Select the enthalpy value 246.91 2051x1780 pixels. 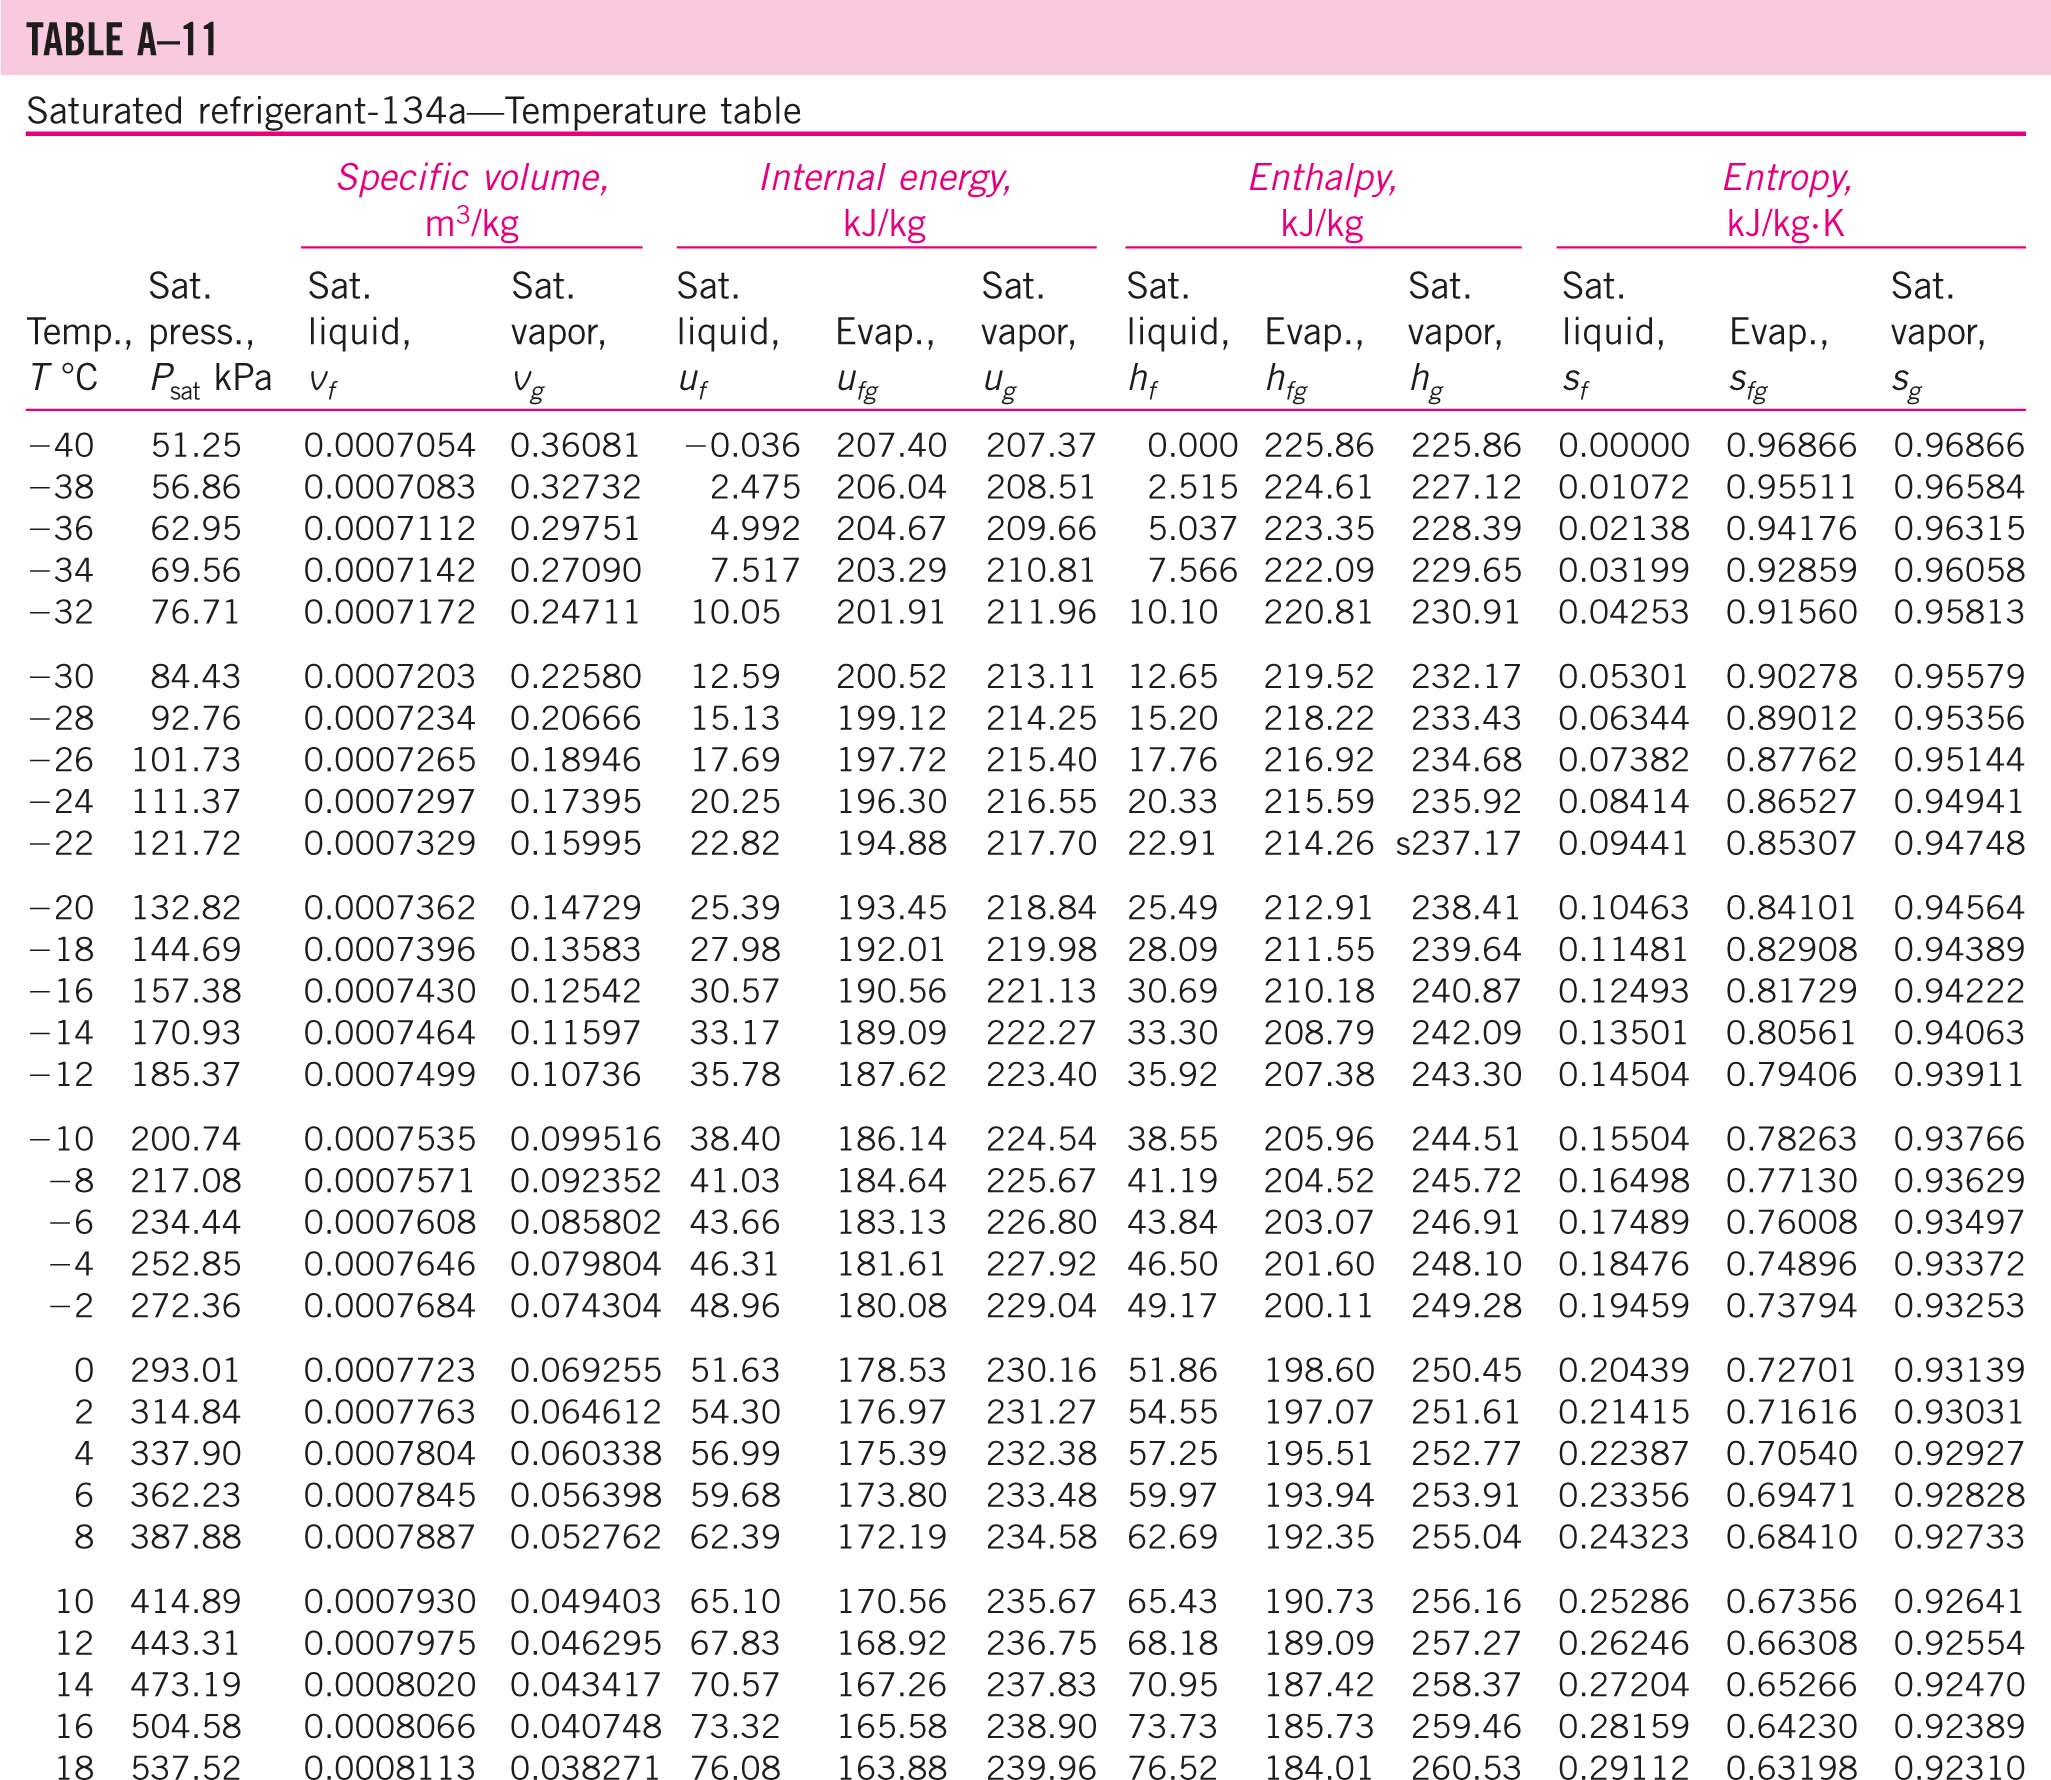pyautogui.click(x=1466, y=1223)
